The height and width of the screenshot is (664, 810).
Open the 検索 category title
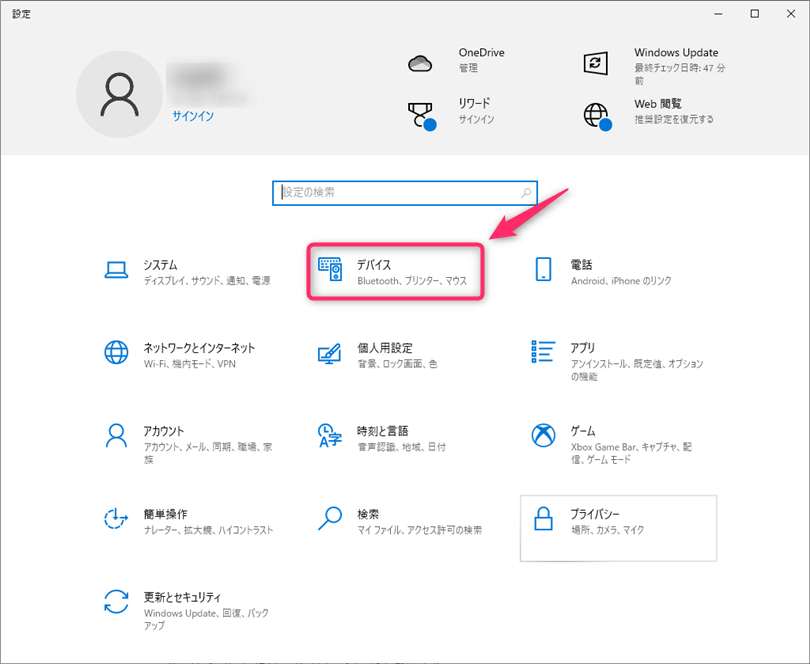click(368, 514)
